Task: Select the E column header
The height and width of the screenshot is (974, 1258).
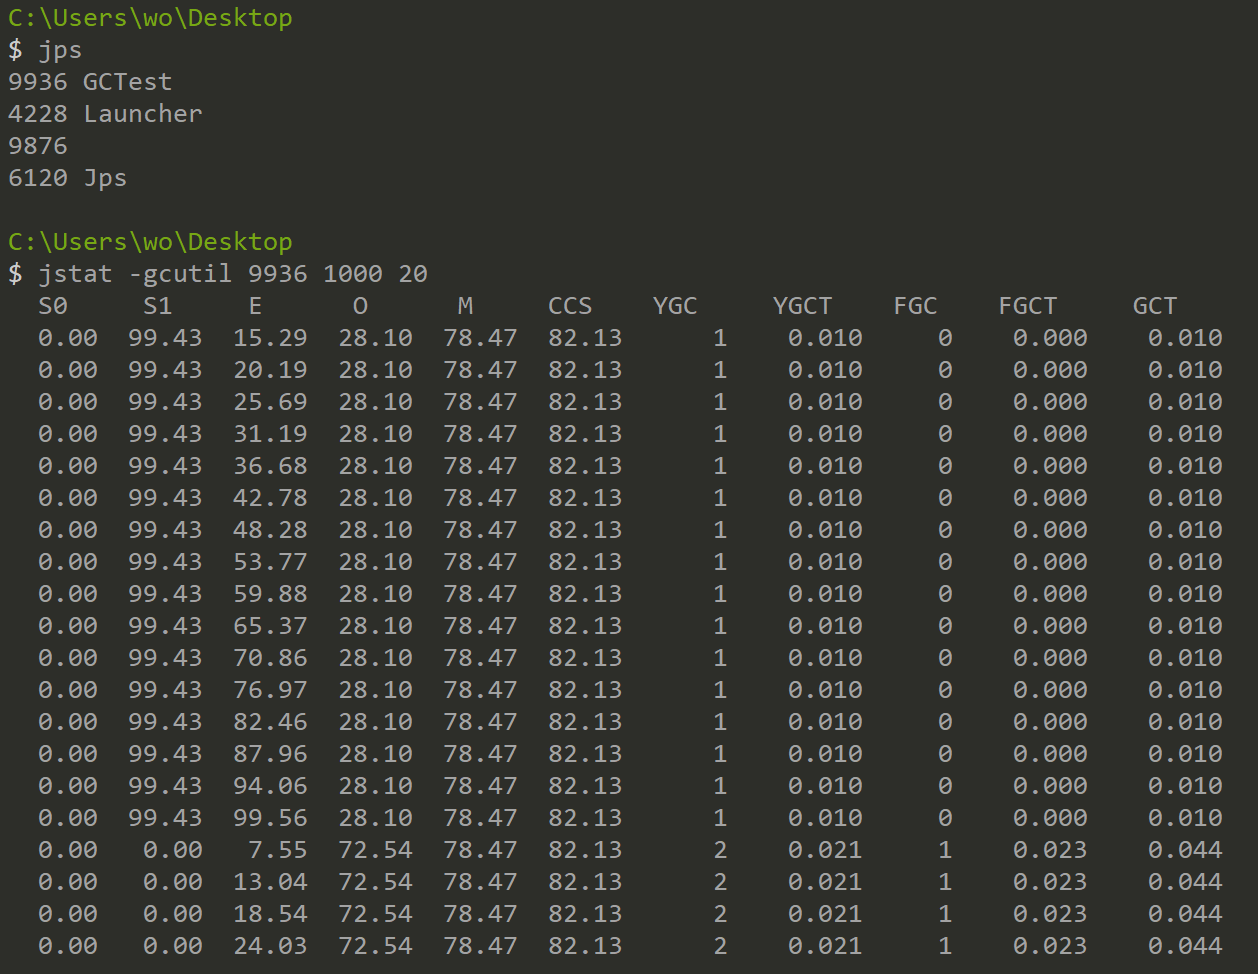Action: point(255,306)
